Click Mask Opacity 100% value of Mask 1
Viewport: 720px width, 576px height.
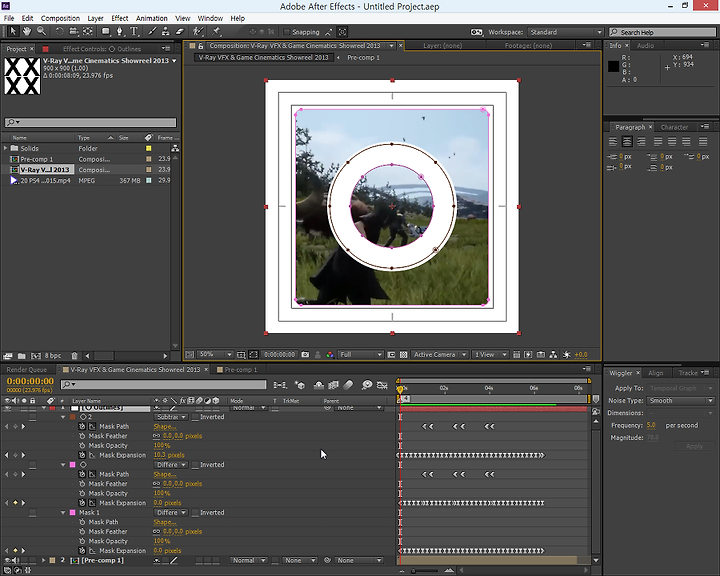point(162,541)
